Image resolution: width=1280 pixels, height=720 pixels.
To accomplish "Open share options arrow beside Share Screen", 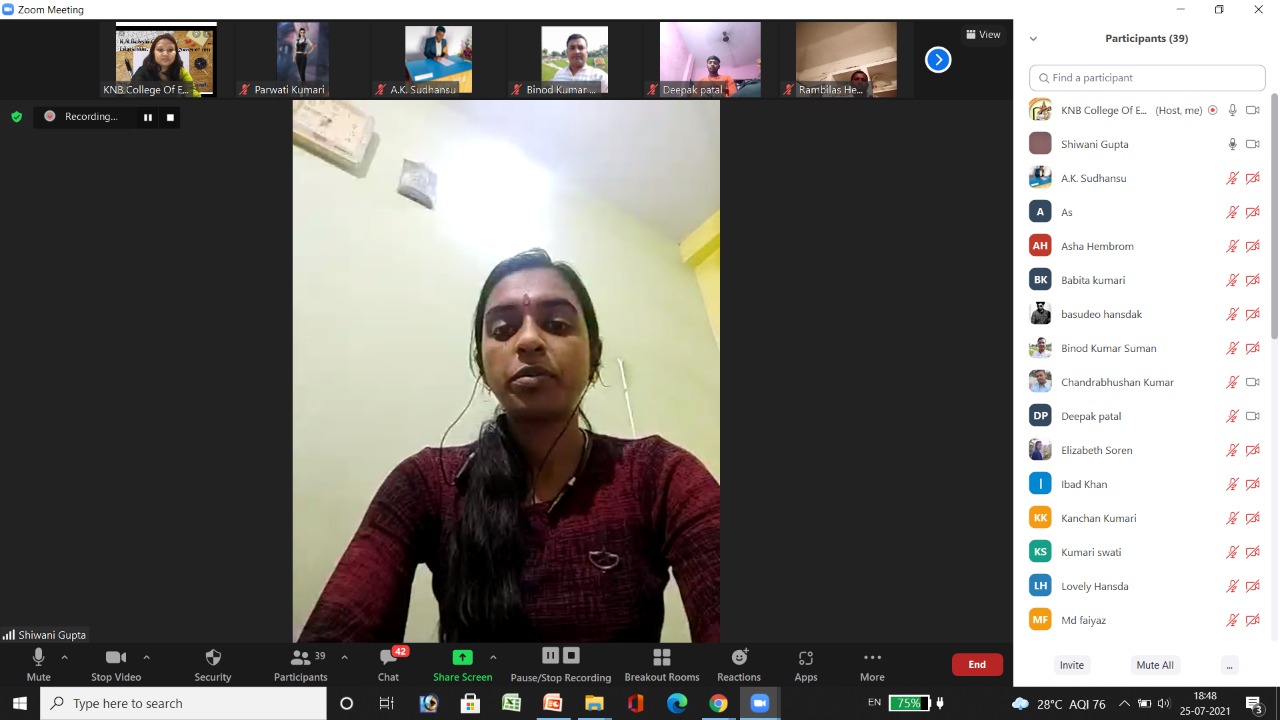I will [x=493, y=657].
